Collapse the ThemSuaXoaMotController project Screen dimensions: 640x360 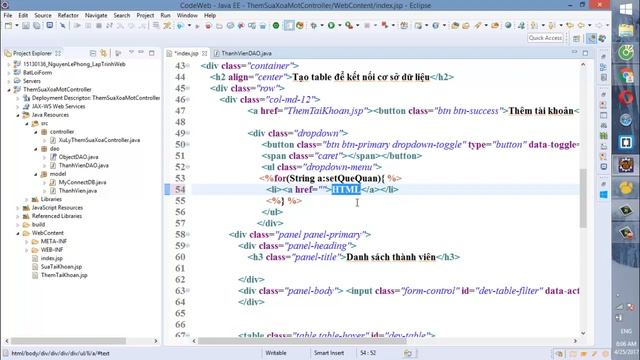coord(9,90)
